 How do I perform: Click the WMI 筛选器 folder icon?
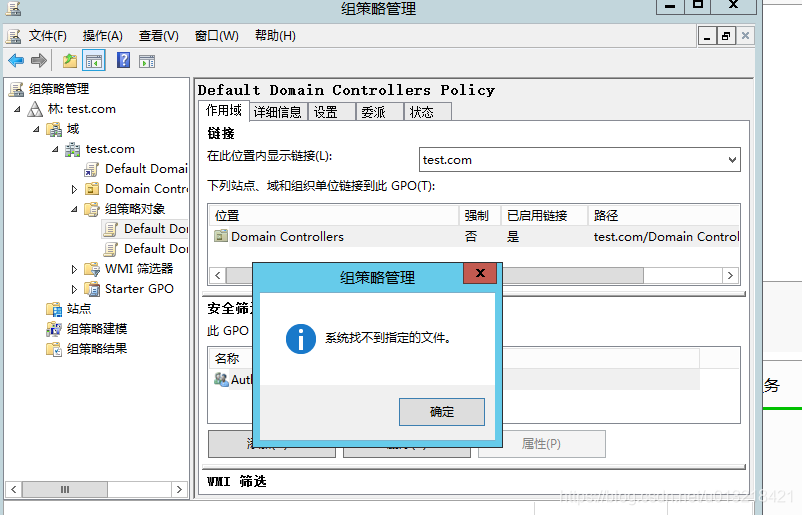(x=92, y=269)
